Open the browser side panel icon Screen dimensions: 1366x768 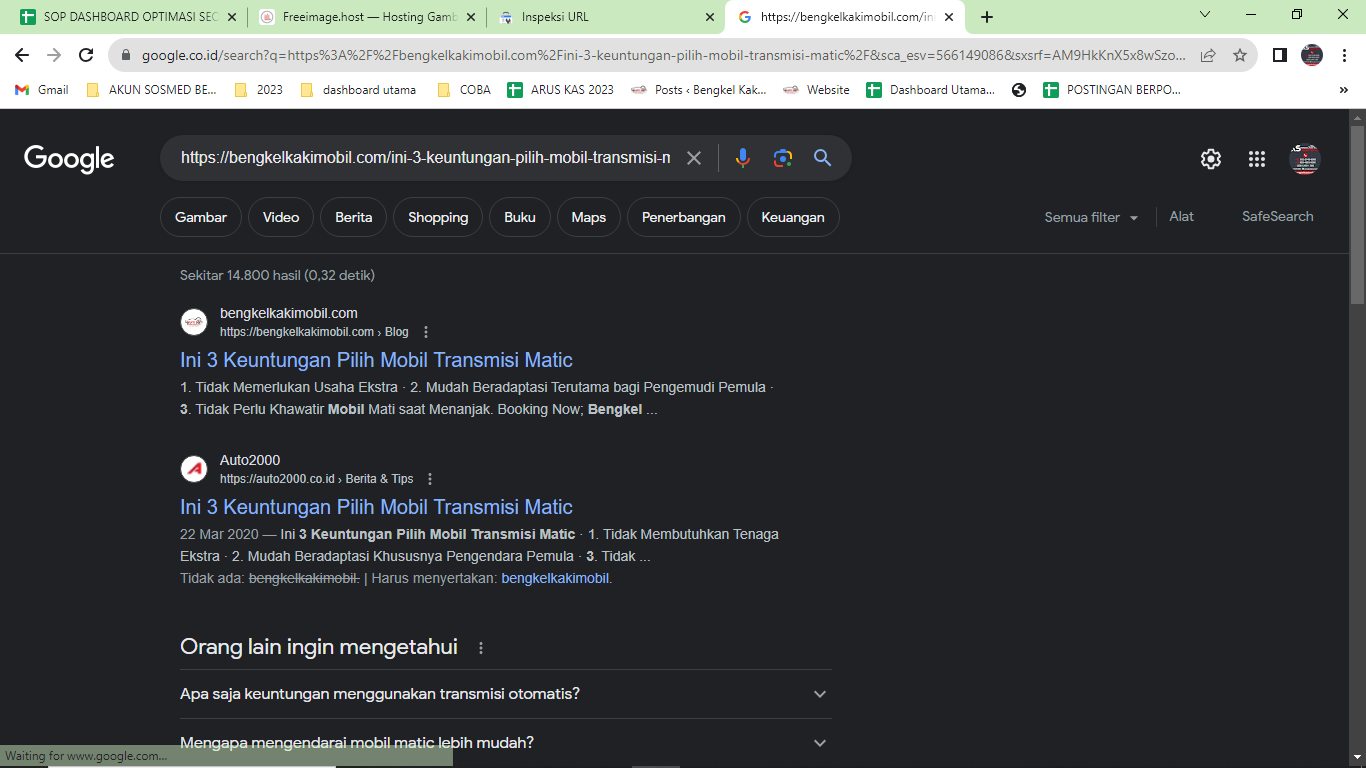[1279, 55]
